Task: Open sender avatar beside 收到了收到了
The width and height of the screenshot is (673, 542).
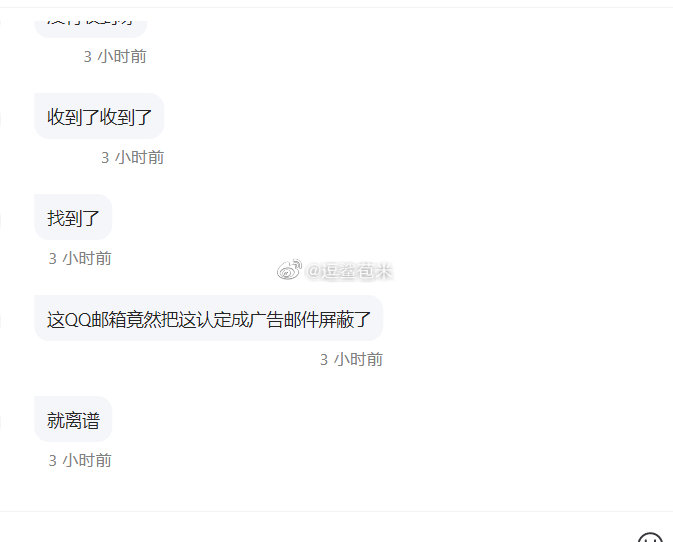Action: point(0,118)
